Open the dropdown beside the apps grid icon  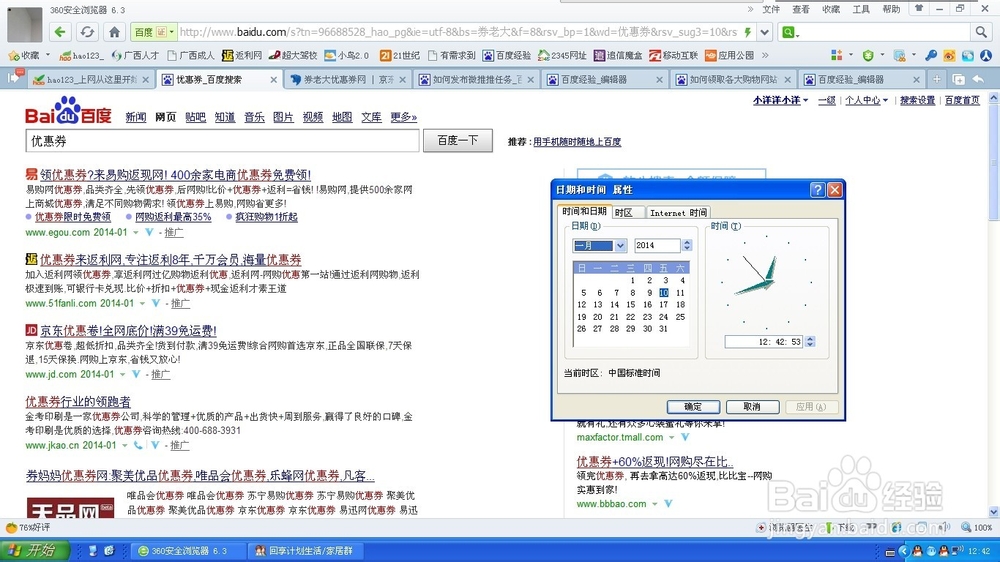point(851,55)
